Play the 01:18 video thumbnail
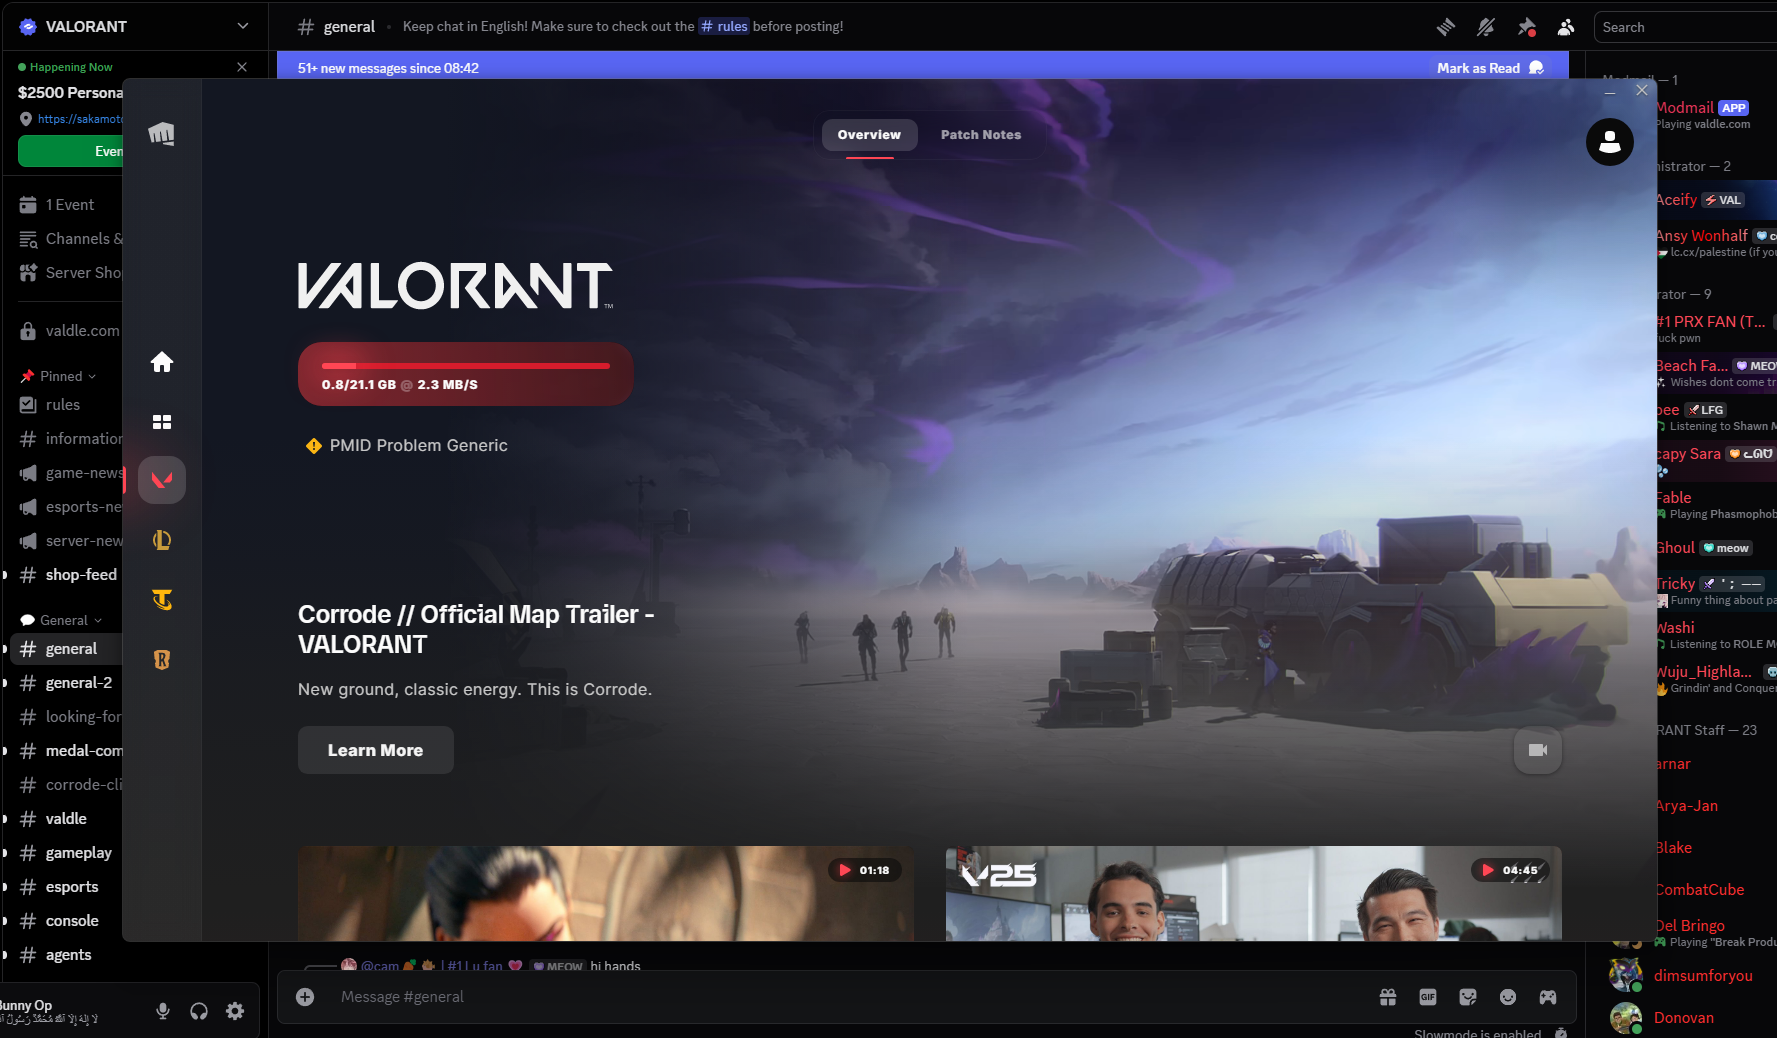This screenshot has width=1777, height=1038. point(606,893)
